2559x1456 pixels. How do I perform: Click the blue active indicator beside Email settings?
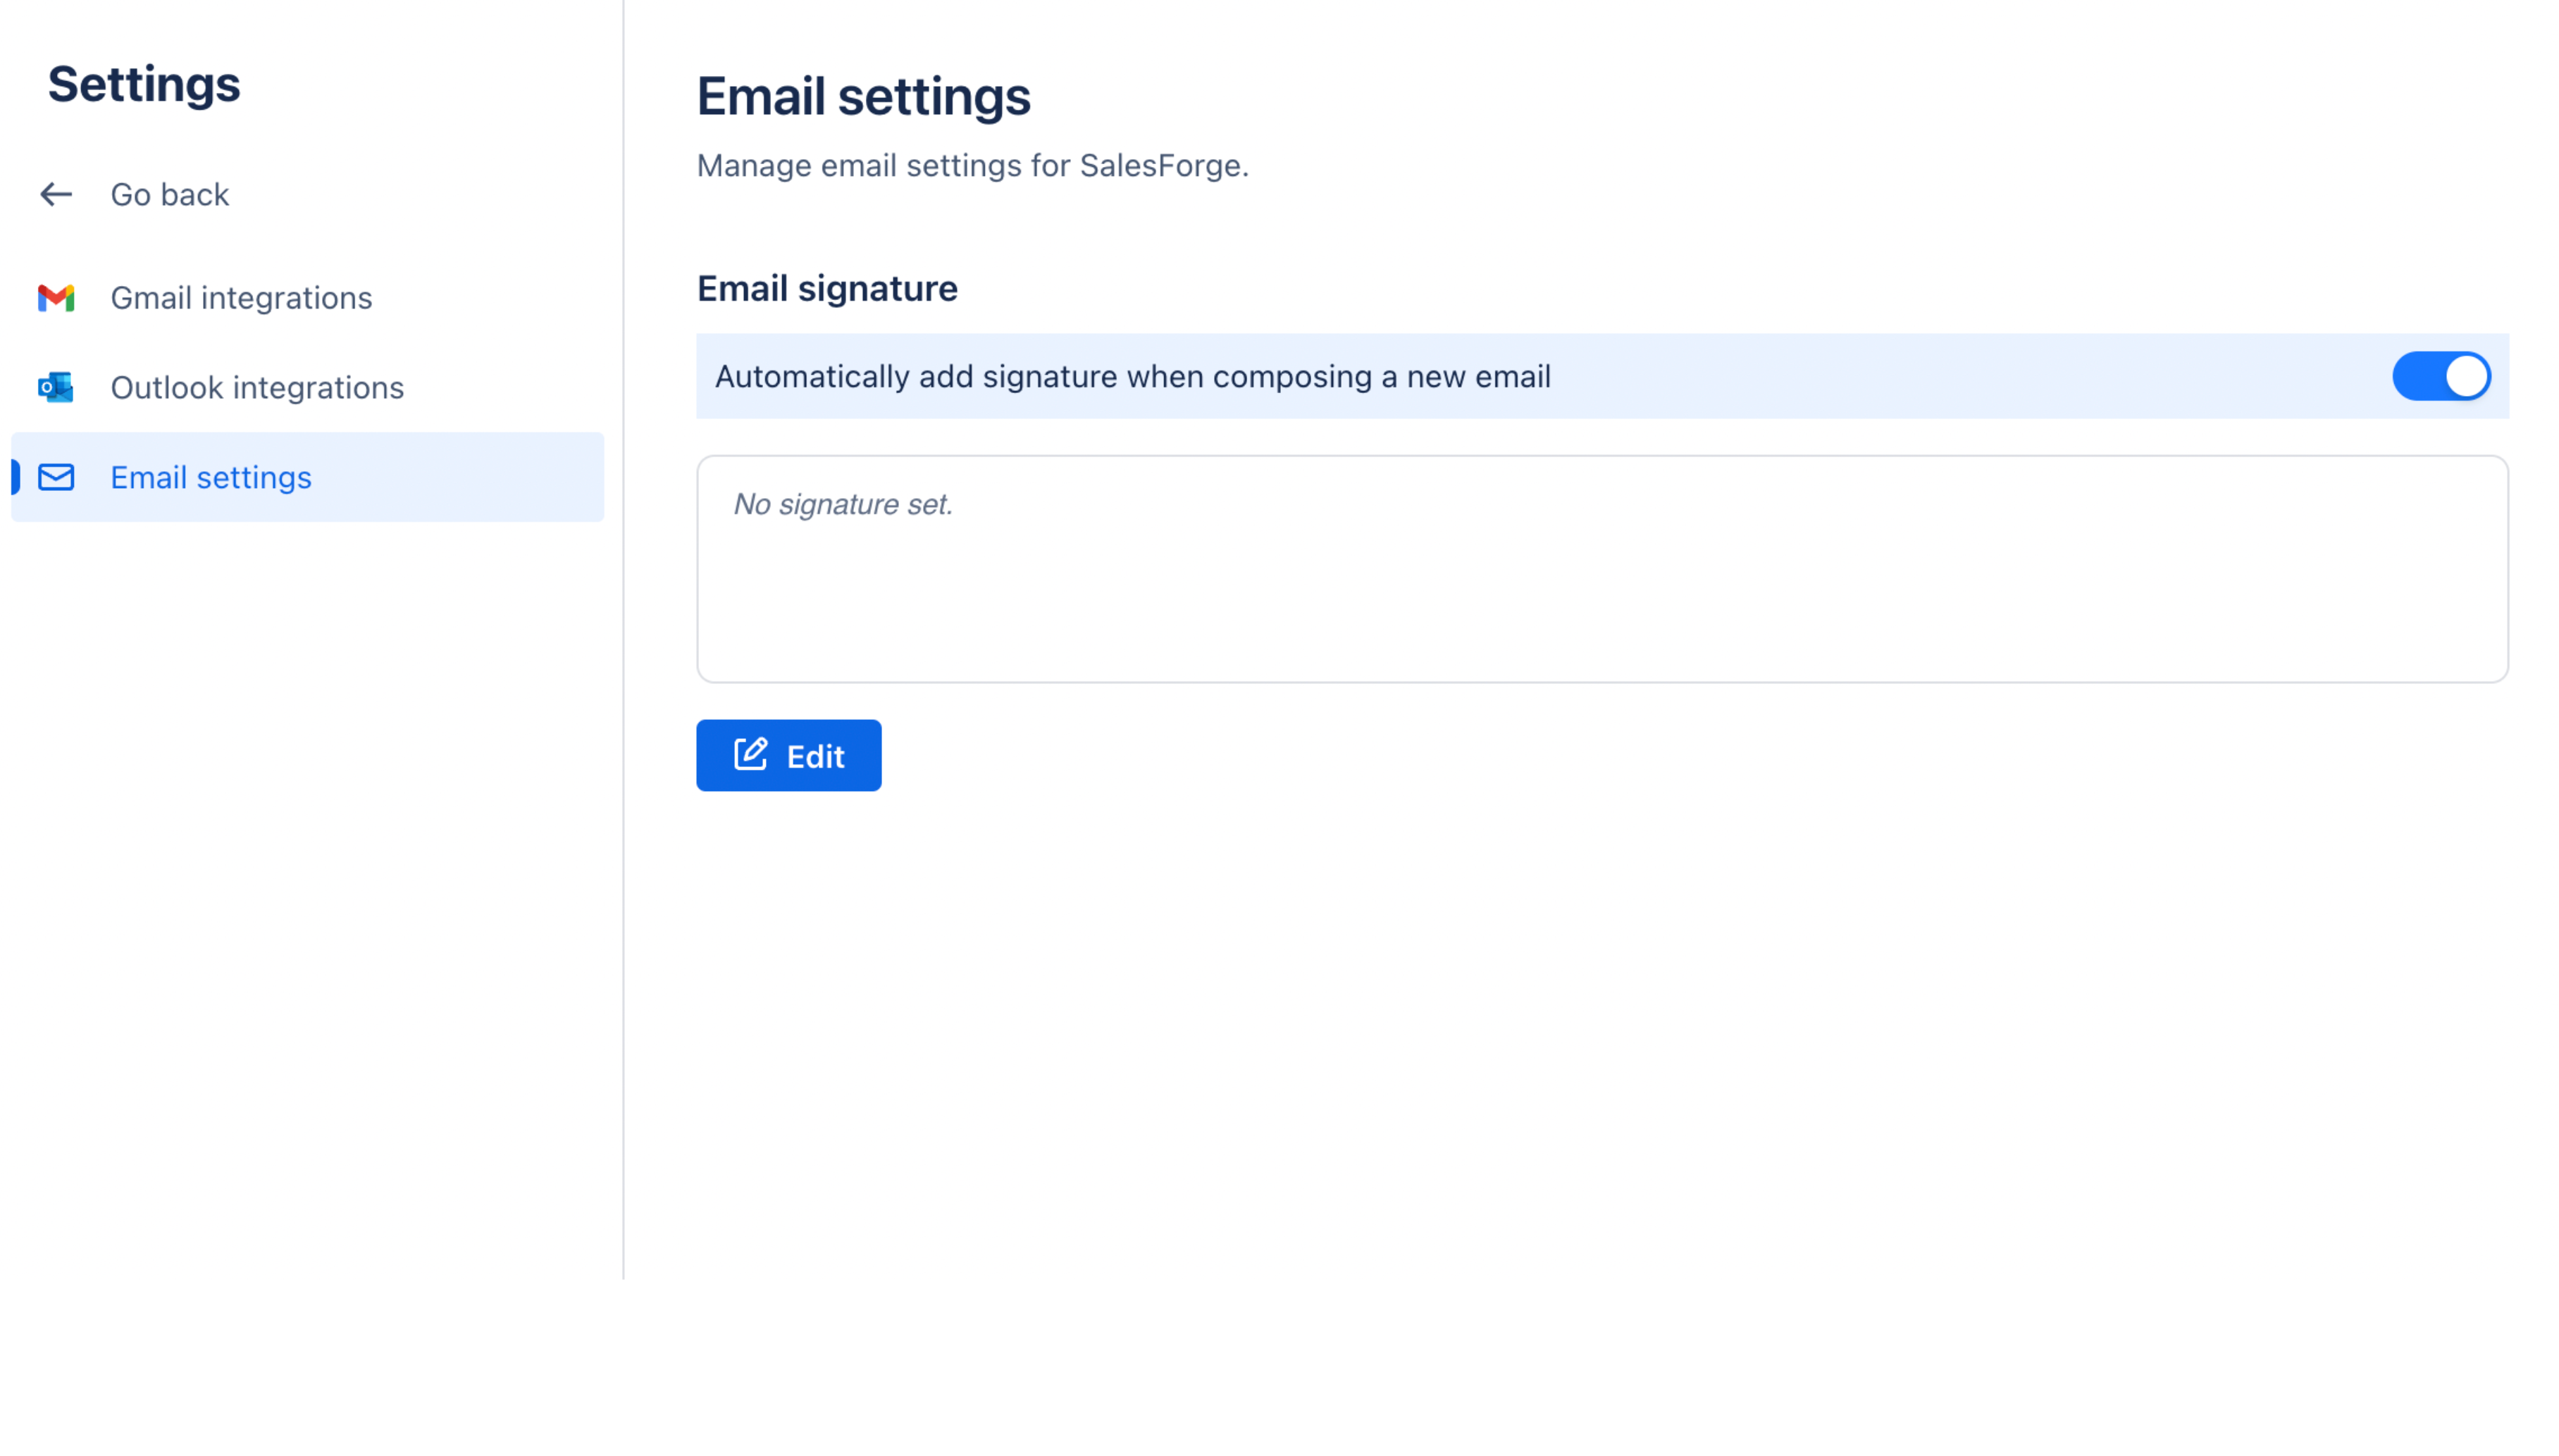point(16,477)
